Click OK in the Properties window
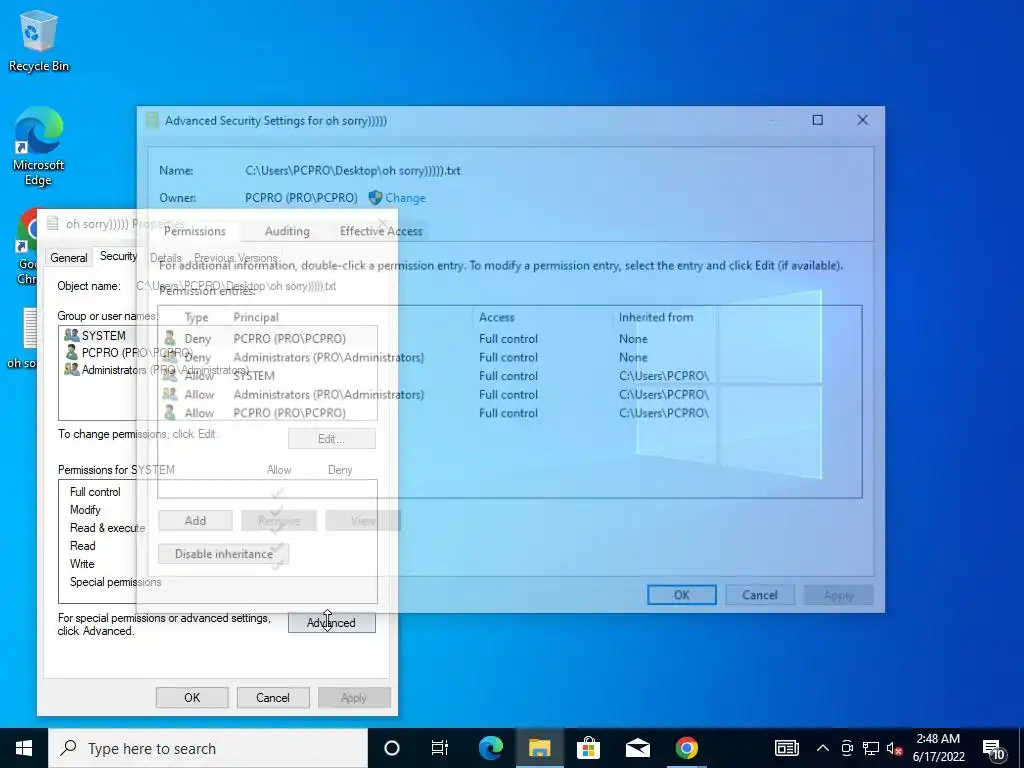This screenshot has width=1024, height=768. tap(192, 697)
